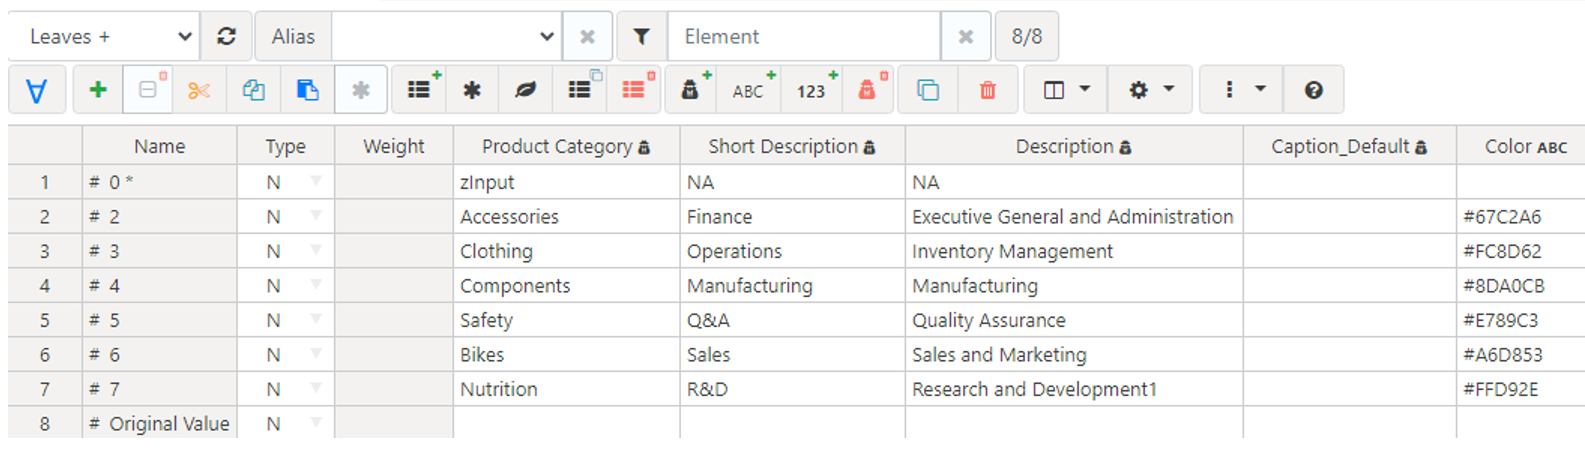Viewport: 1585px width, 452px height.
Task: Click the black asterisk icon
Action: (472, 90)
